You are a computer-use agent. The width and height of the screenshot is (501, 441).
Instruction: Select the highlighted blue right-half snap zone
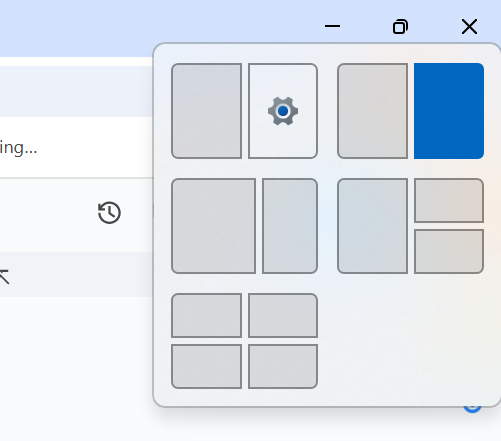tap(449, 111)
